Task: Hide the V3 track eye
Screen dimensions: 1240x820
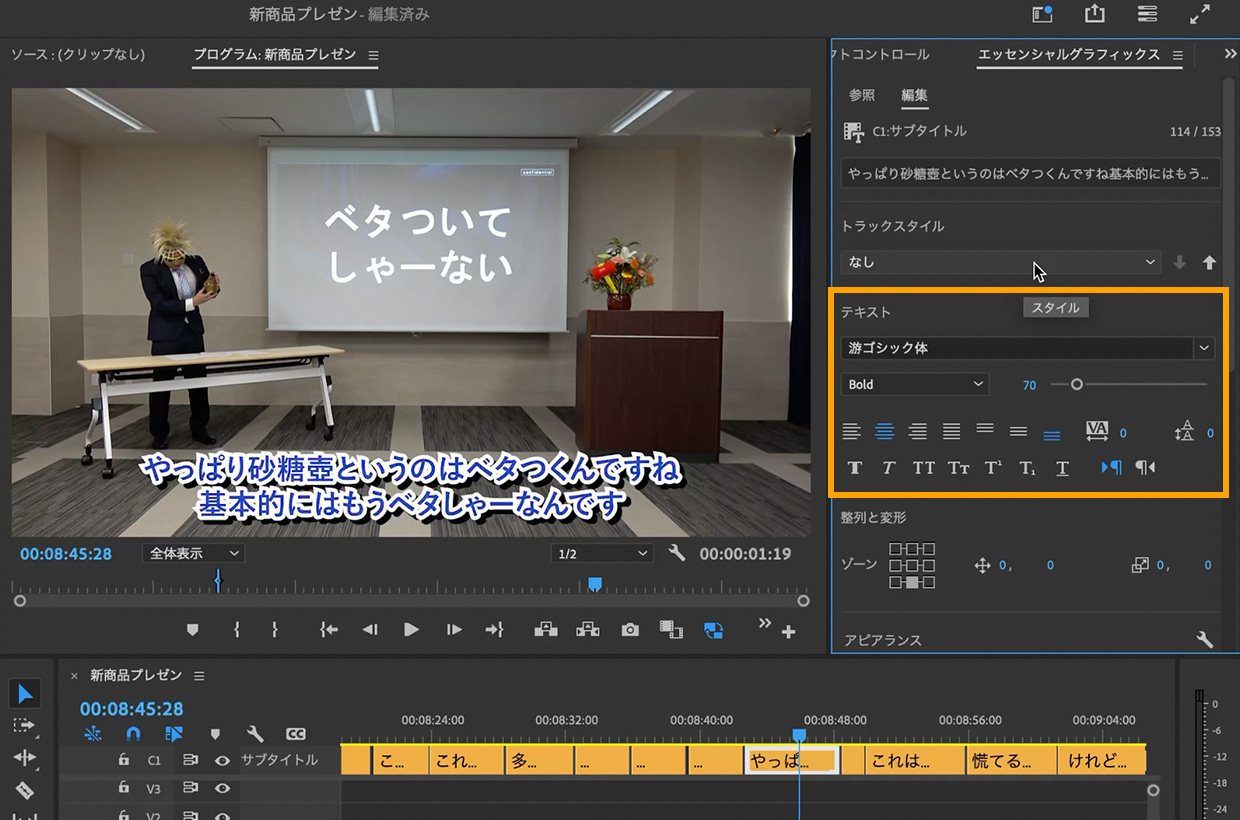Action: coord(222,788)
